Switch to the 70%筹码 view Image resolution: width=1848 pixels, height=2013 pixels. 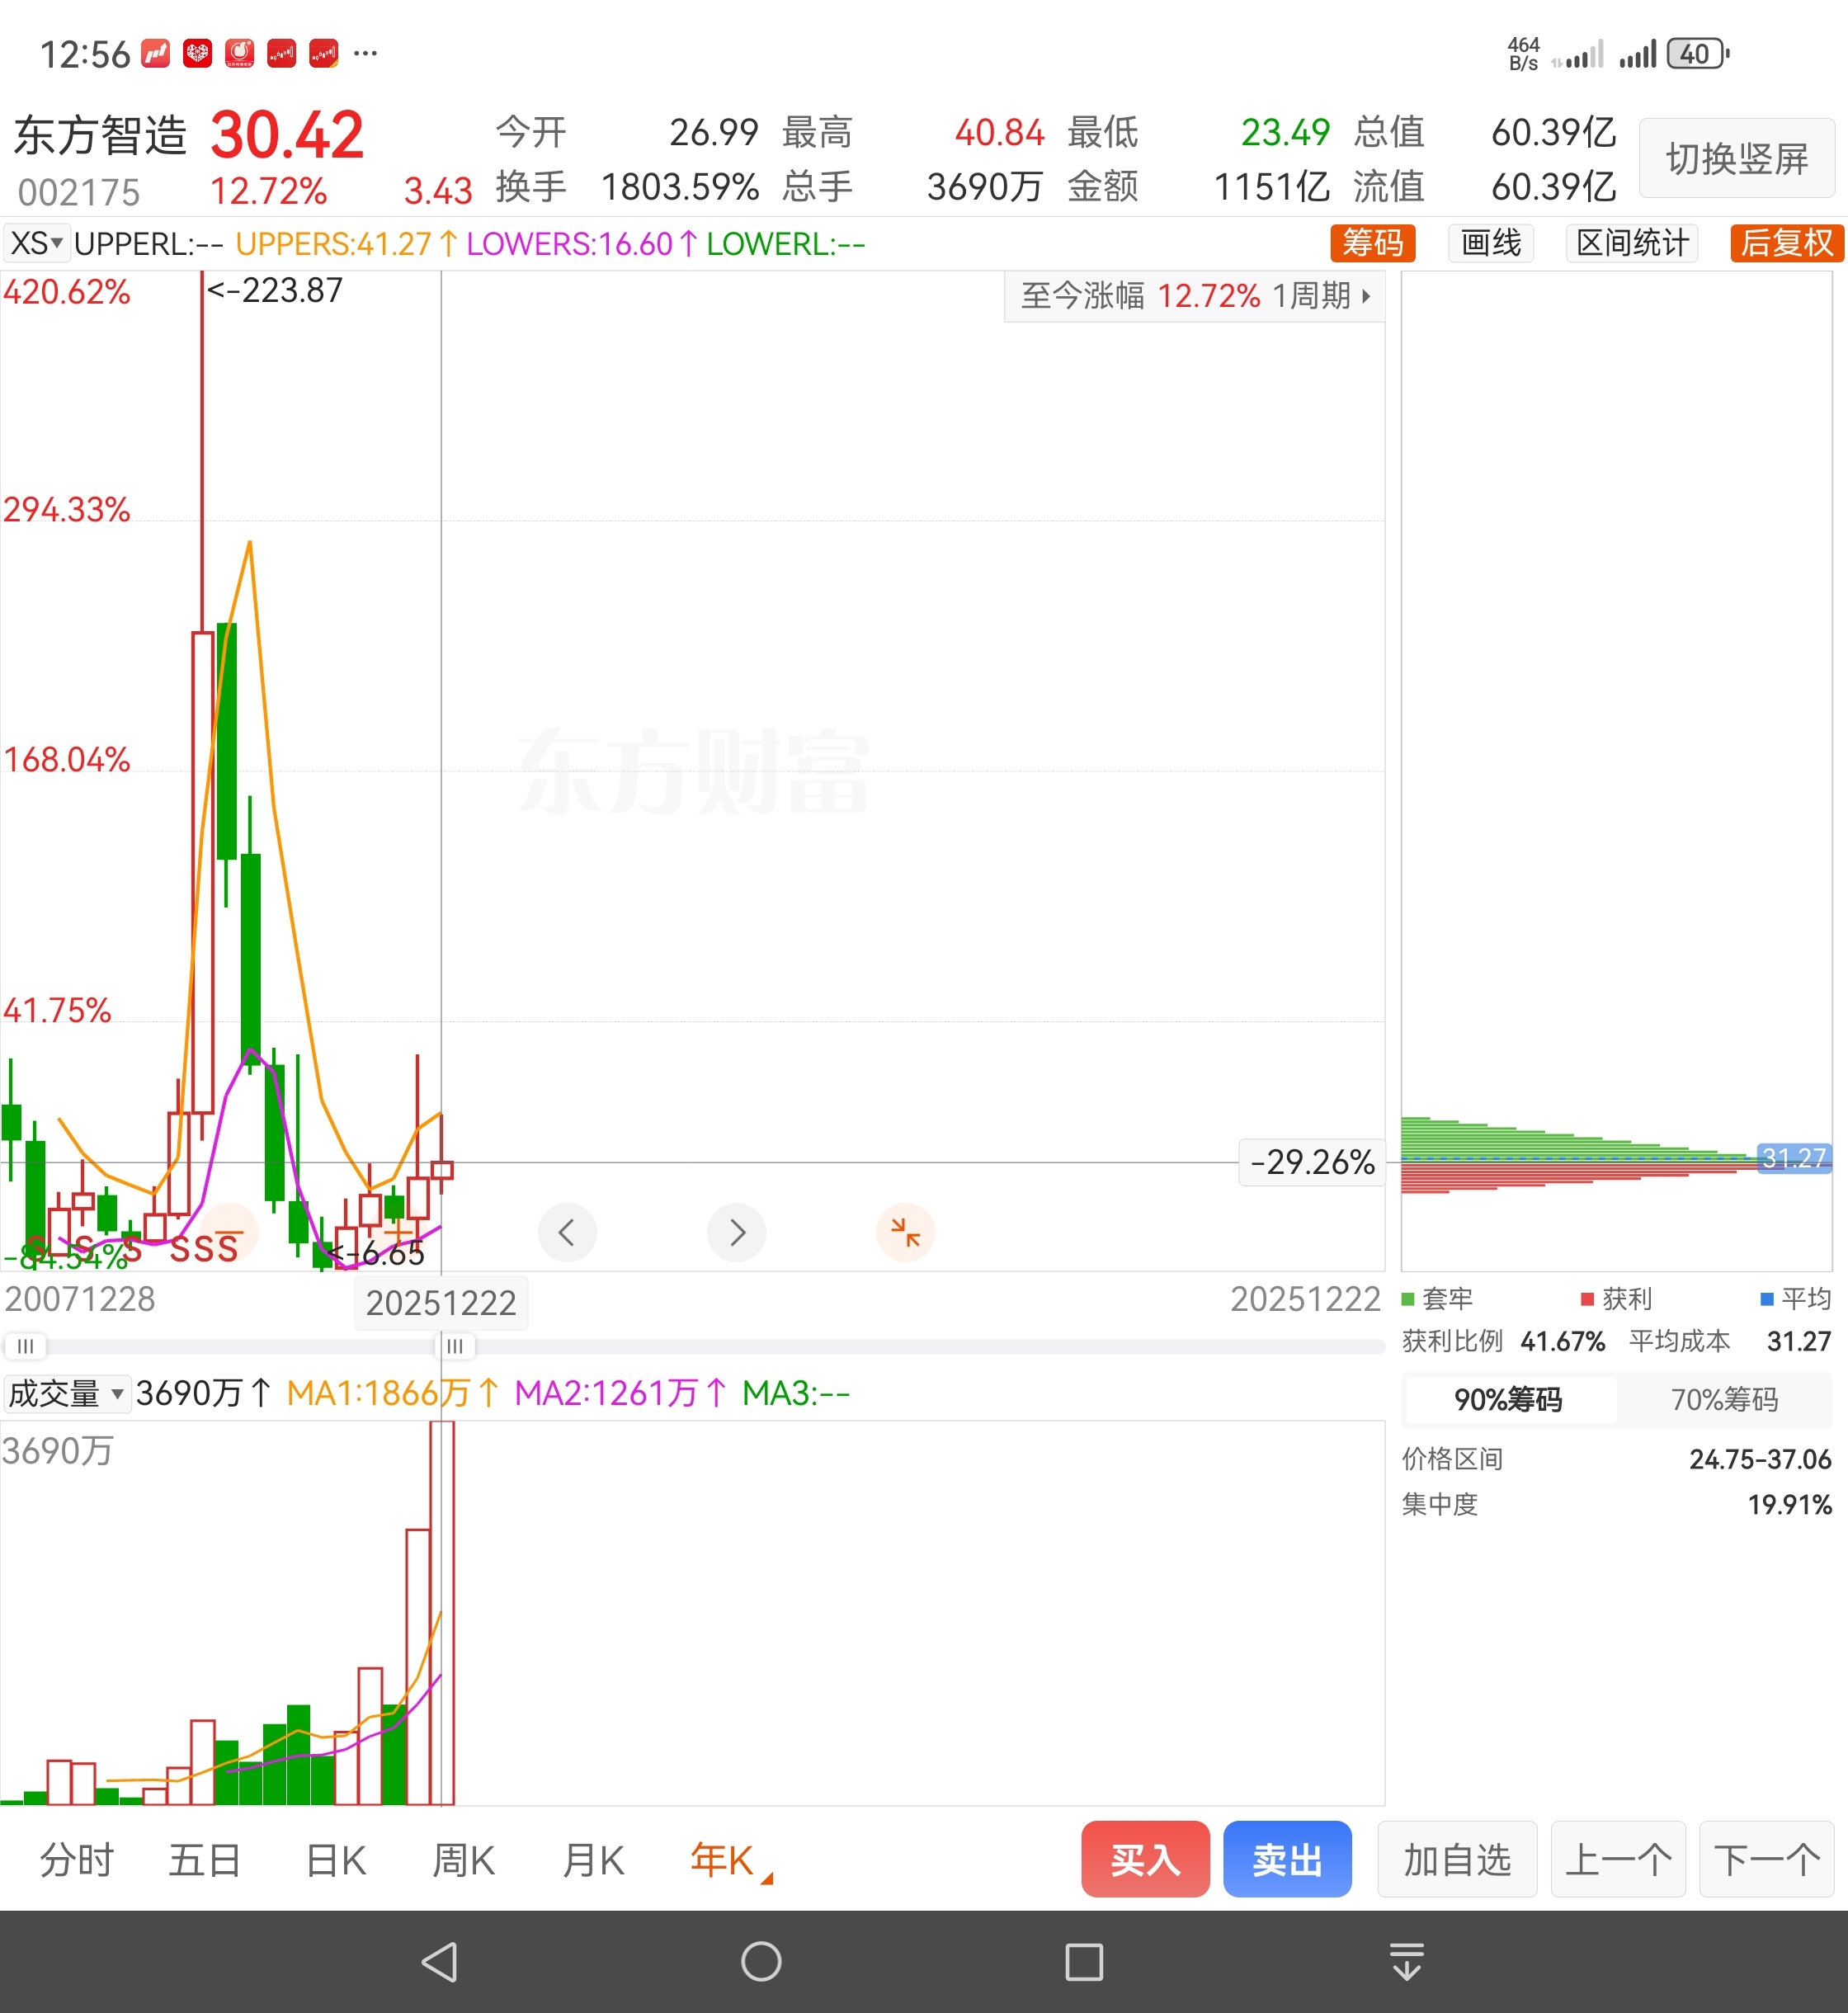click(x=1724, y=1399)
